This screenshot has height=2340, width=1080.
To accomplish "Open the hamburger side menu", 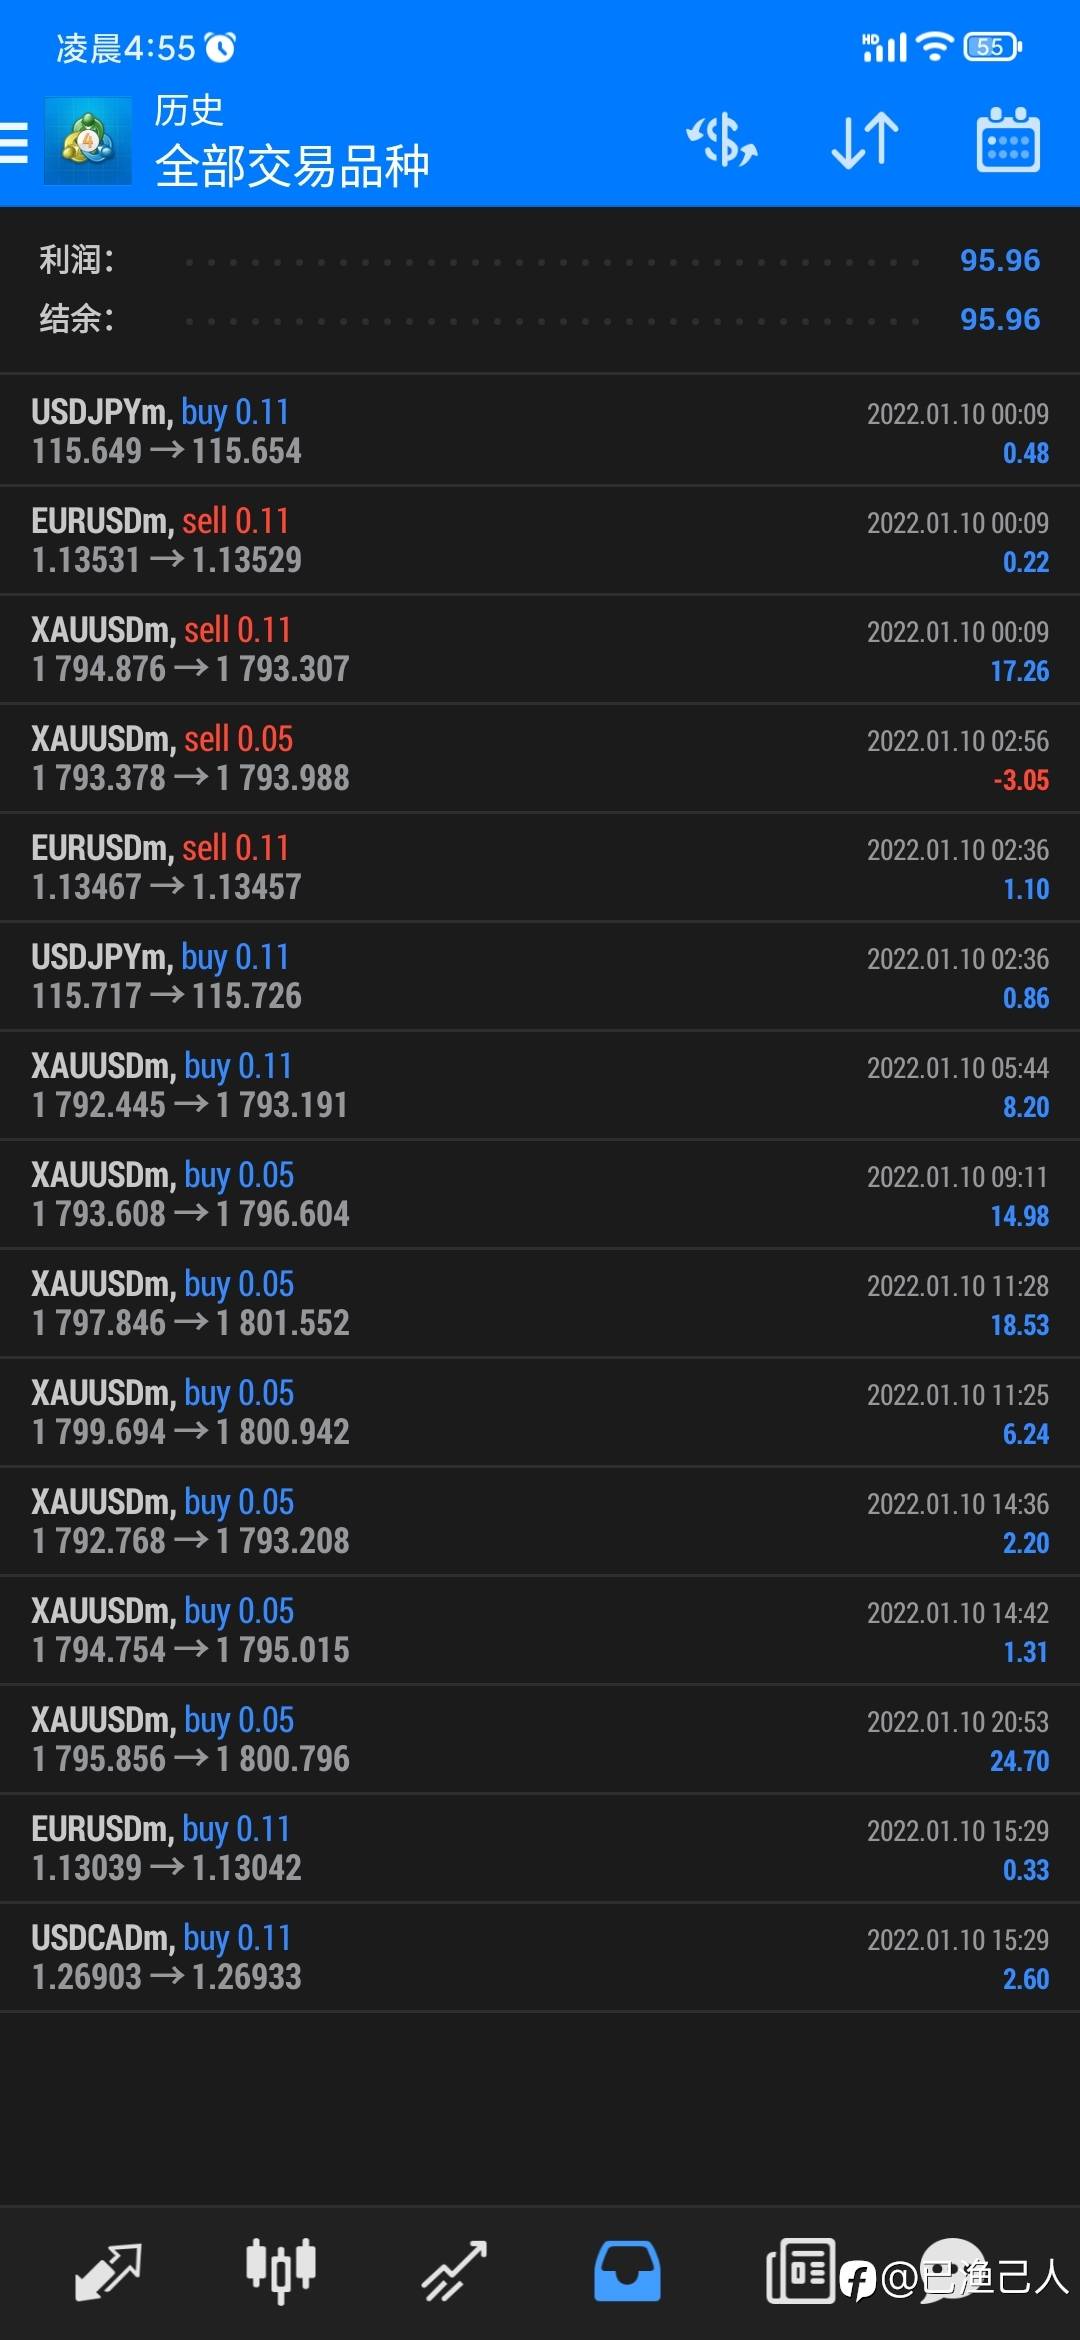I will tap(14, 141).
